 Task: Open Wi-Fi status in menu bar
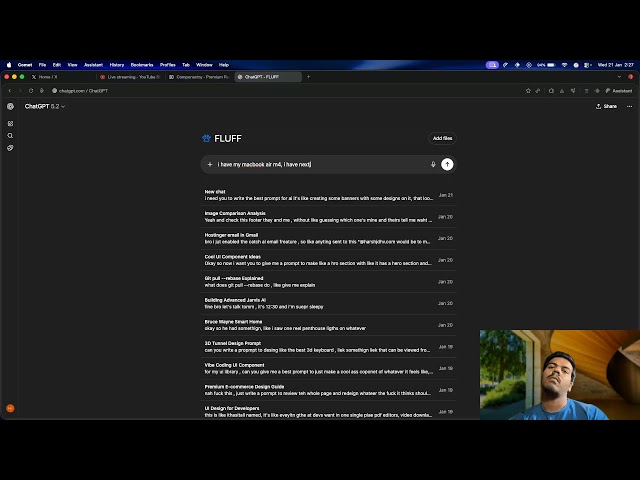(564, 65)
